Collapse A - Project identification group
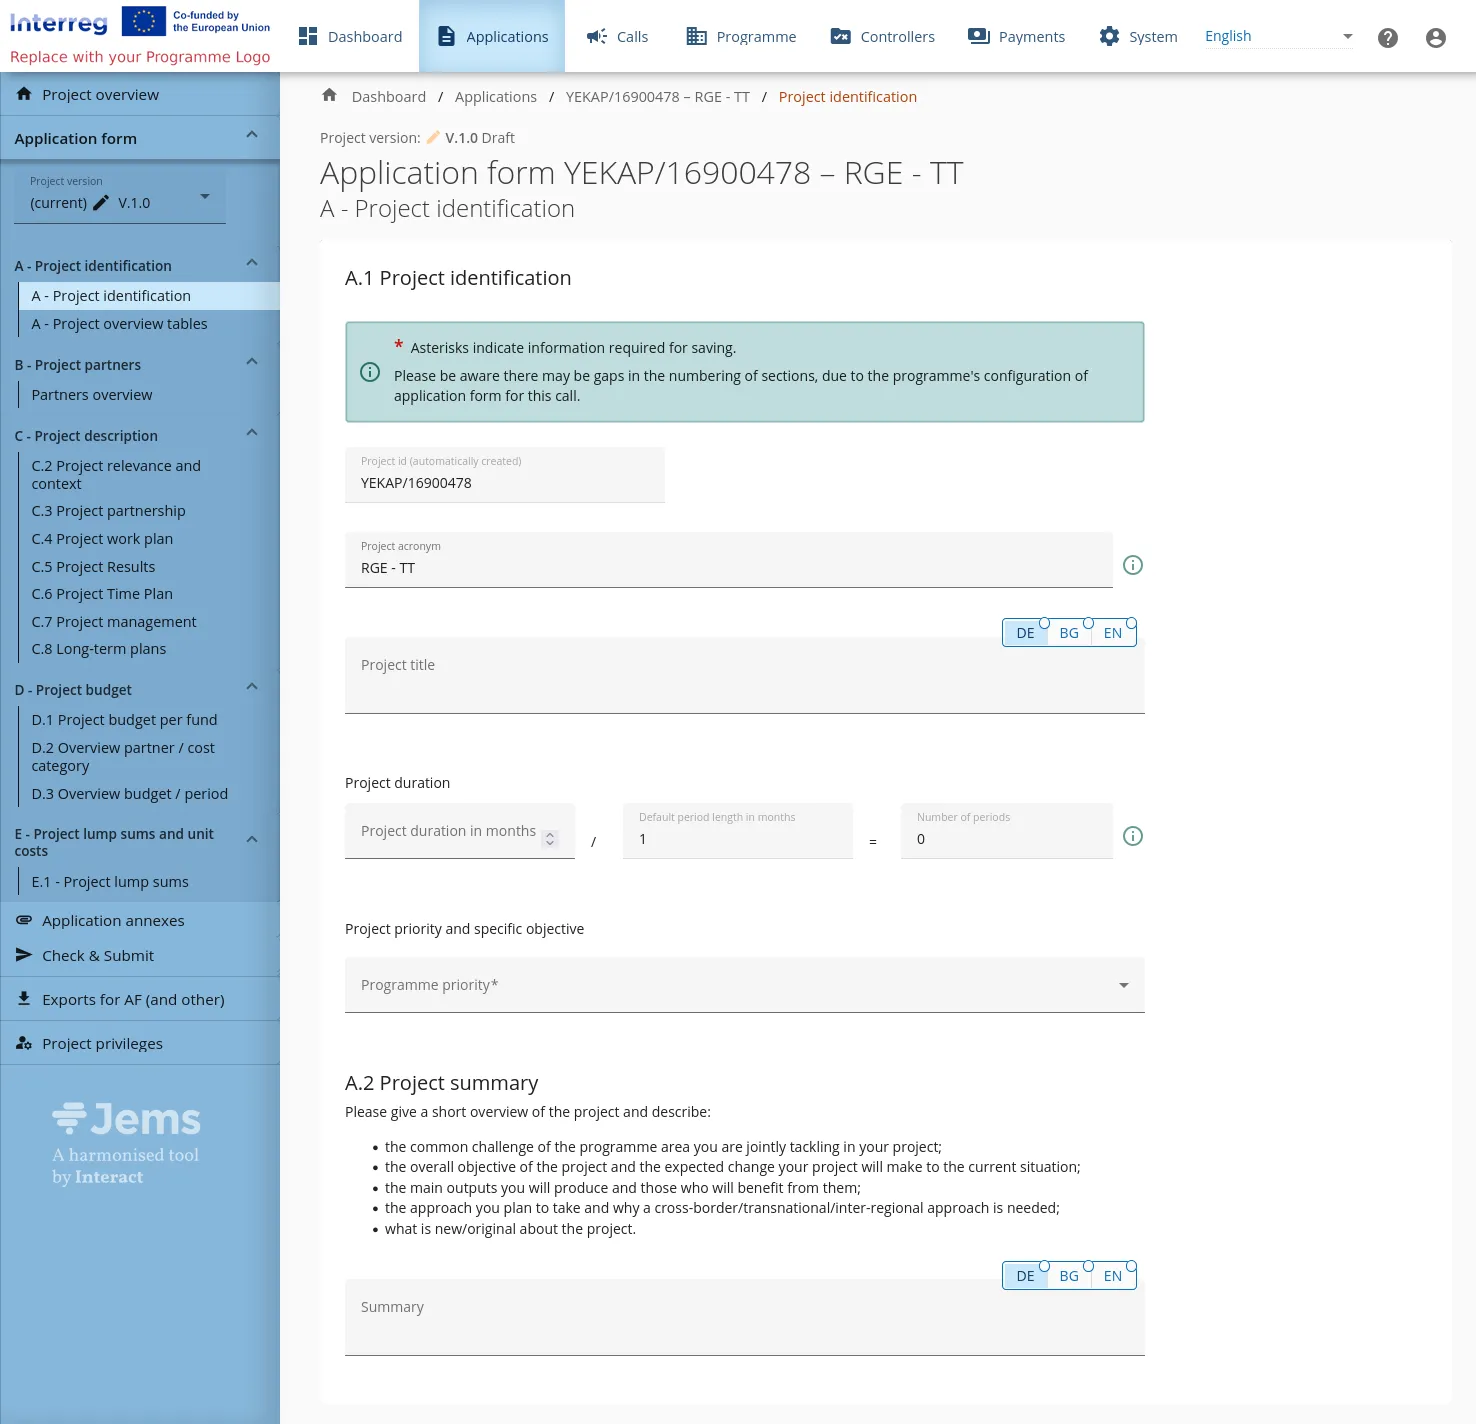 252,263
